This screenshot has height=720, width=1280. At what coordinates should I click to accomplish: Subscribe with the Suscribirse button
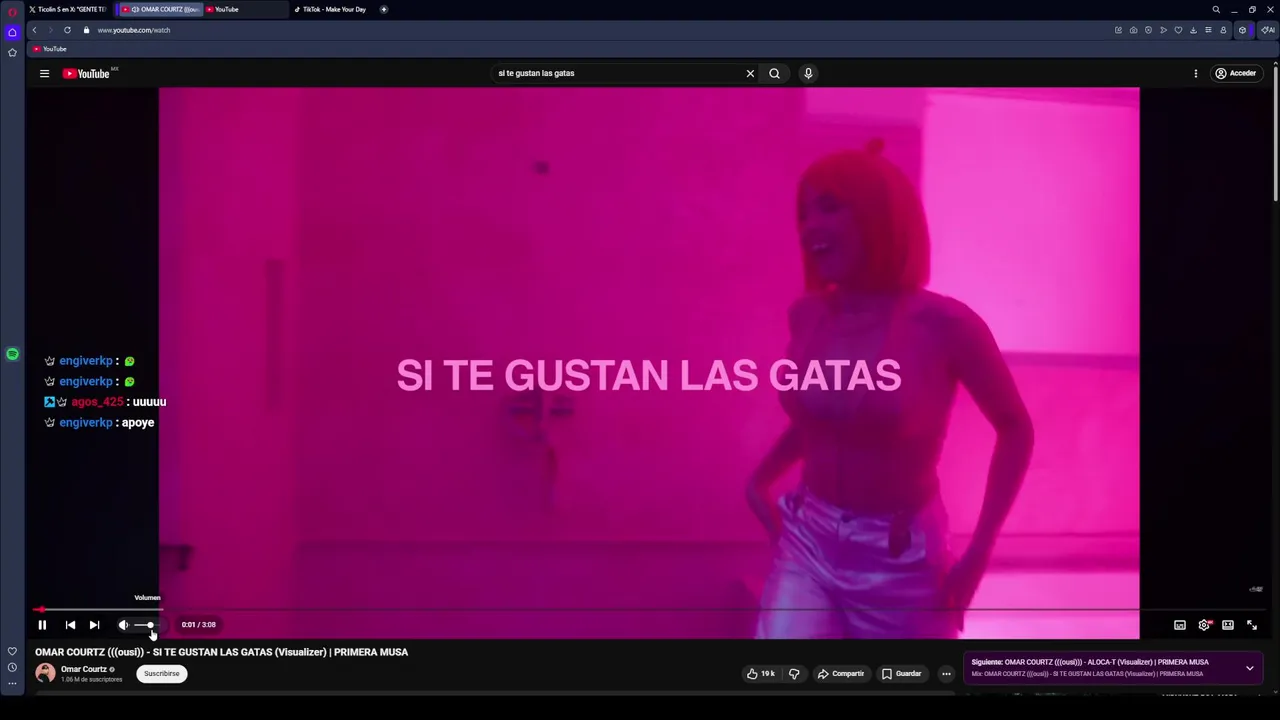161,674
